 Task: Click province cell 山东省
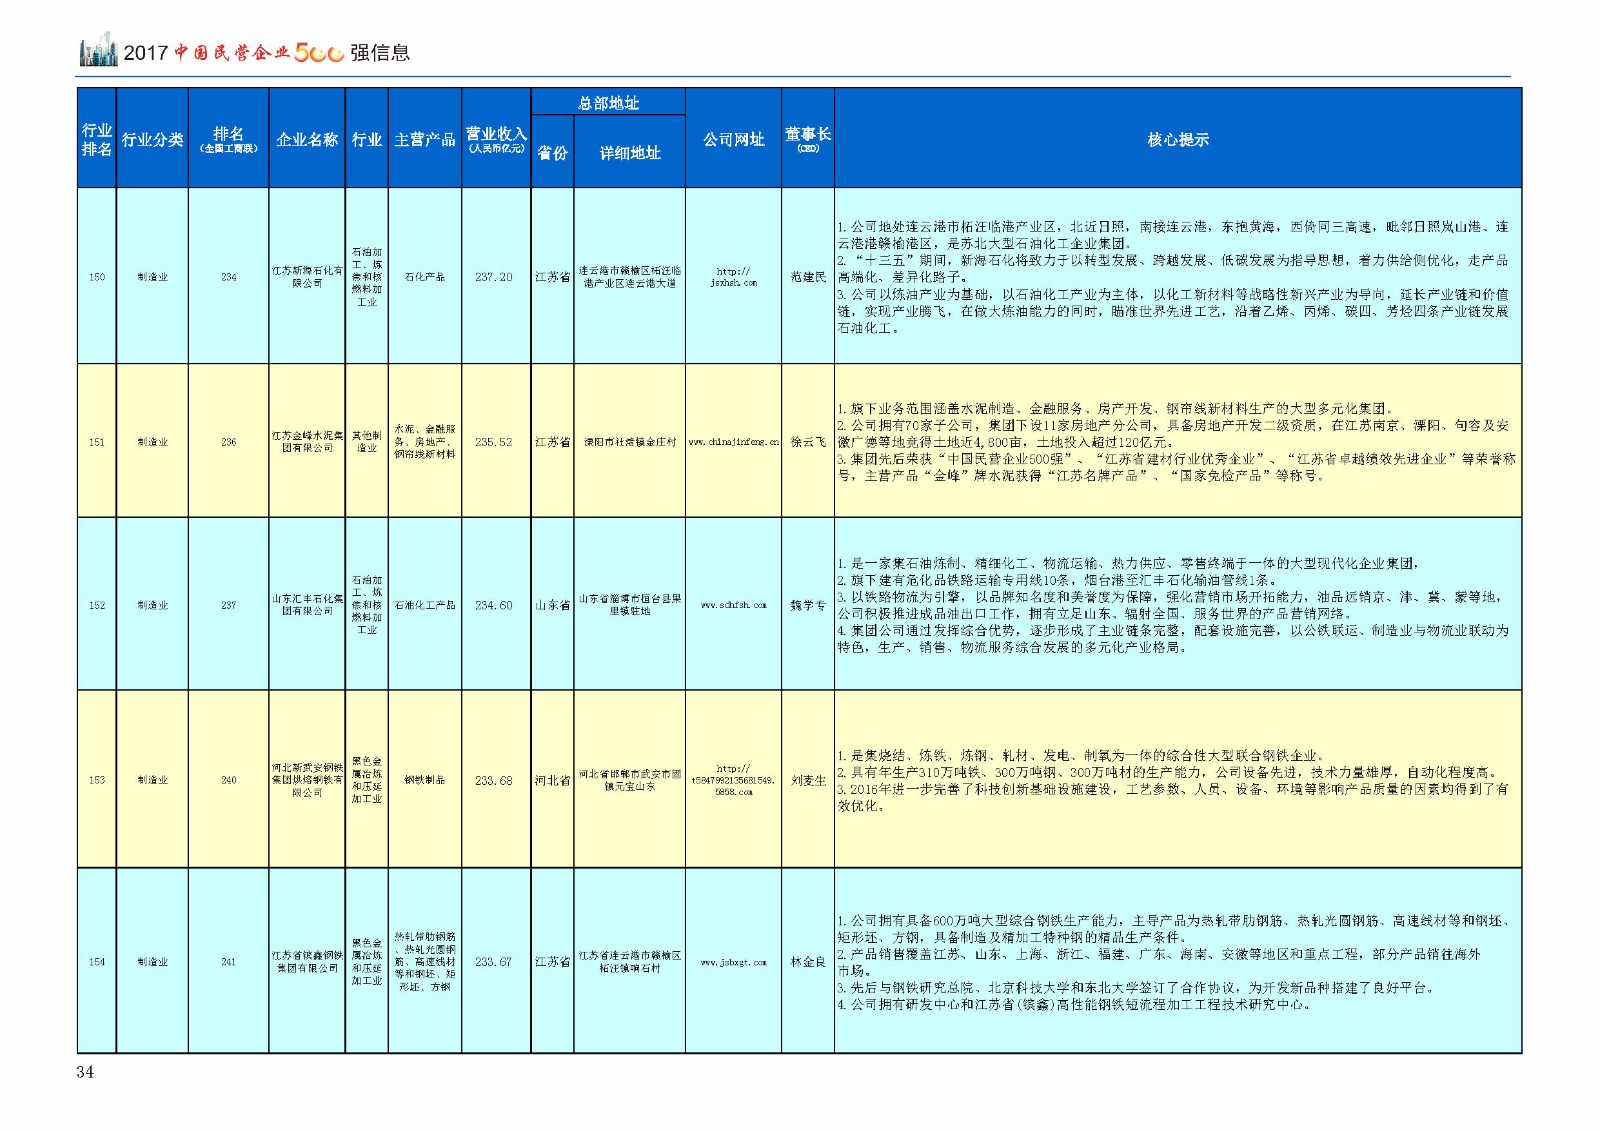pyautogui.click(x=552, y=605)
